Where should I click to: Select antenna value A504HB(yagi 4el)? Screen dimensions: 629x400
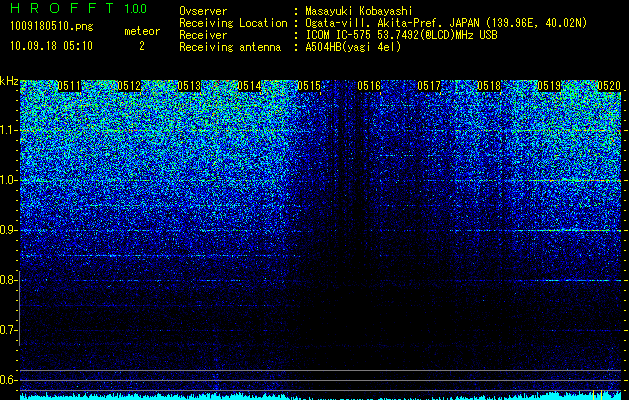pyautogui.click(x=353, y=47)
